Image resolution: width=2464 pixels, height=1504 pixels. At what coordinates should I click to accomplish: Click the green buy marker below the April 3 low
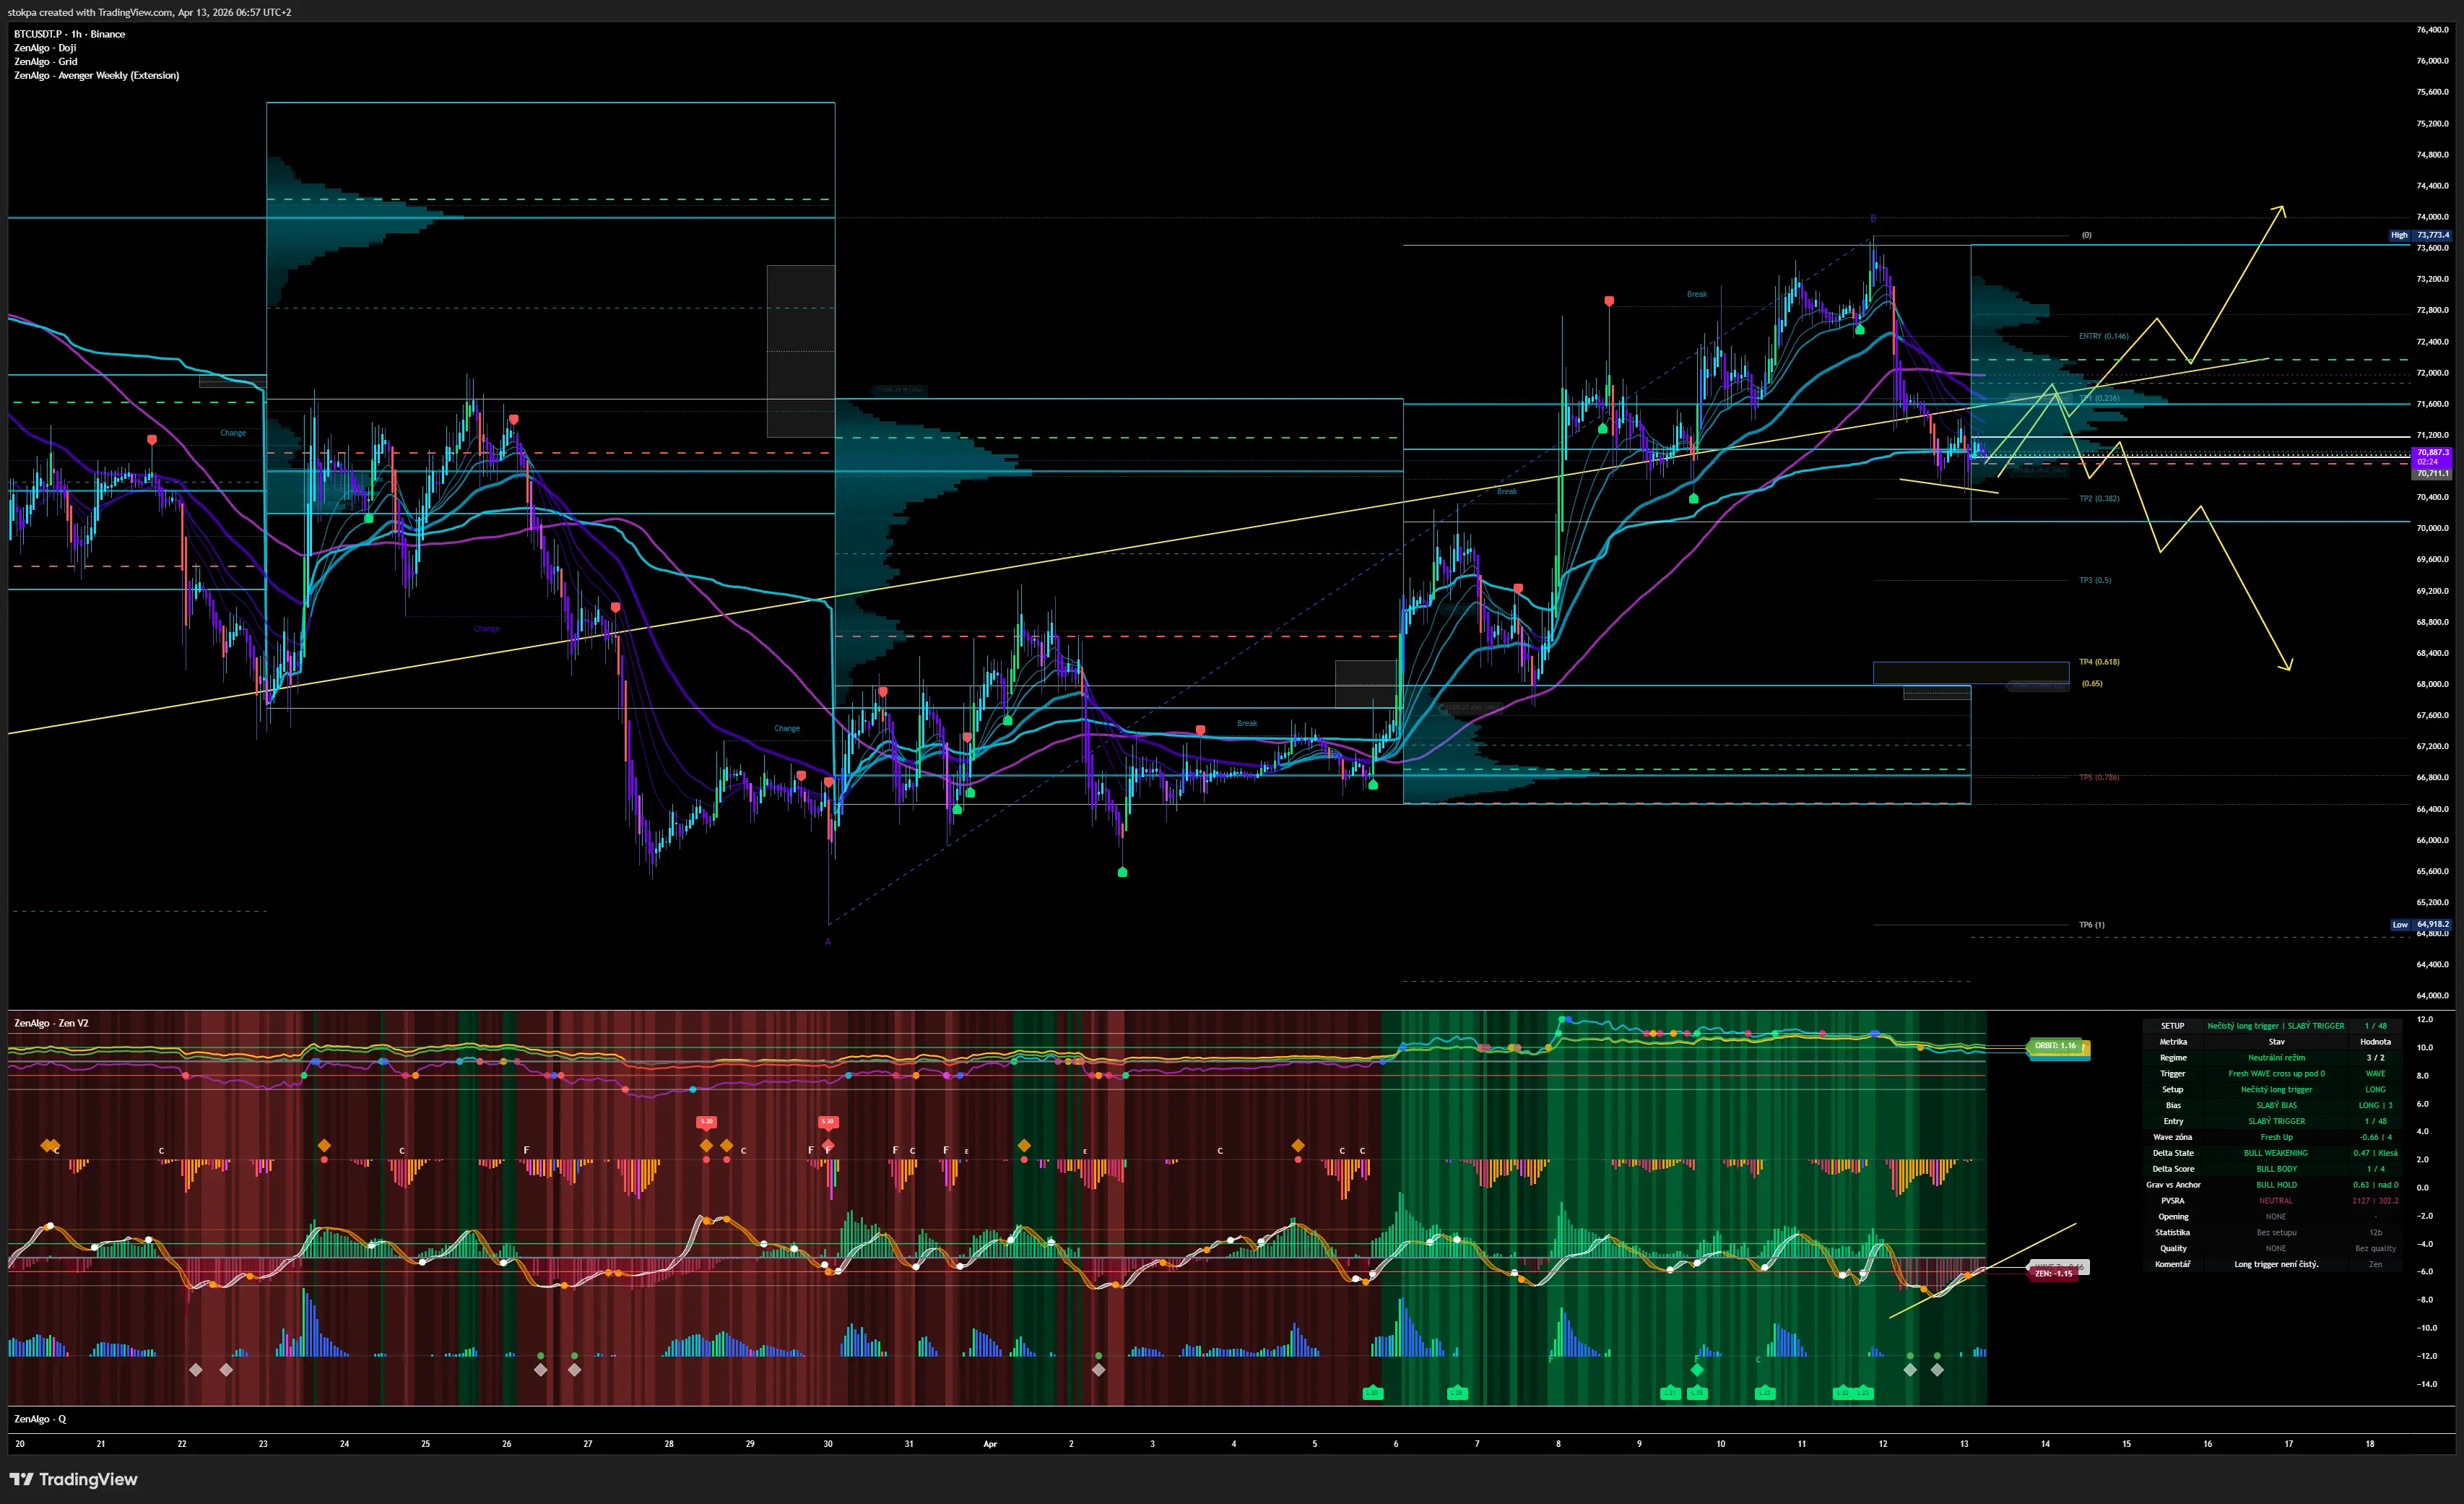1122,872
